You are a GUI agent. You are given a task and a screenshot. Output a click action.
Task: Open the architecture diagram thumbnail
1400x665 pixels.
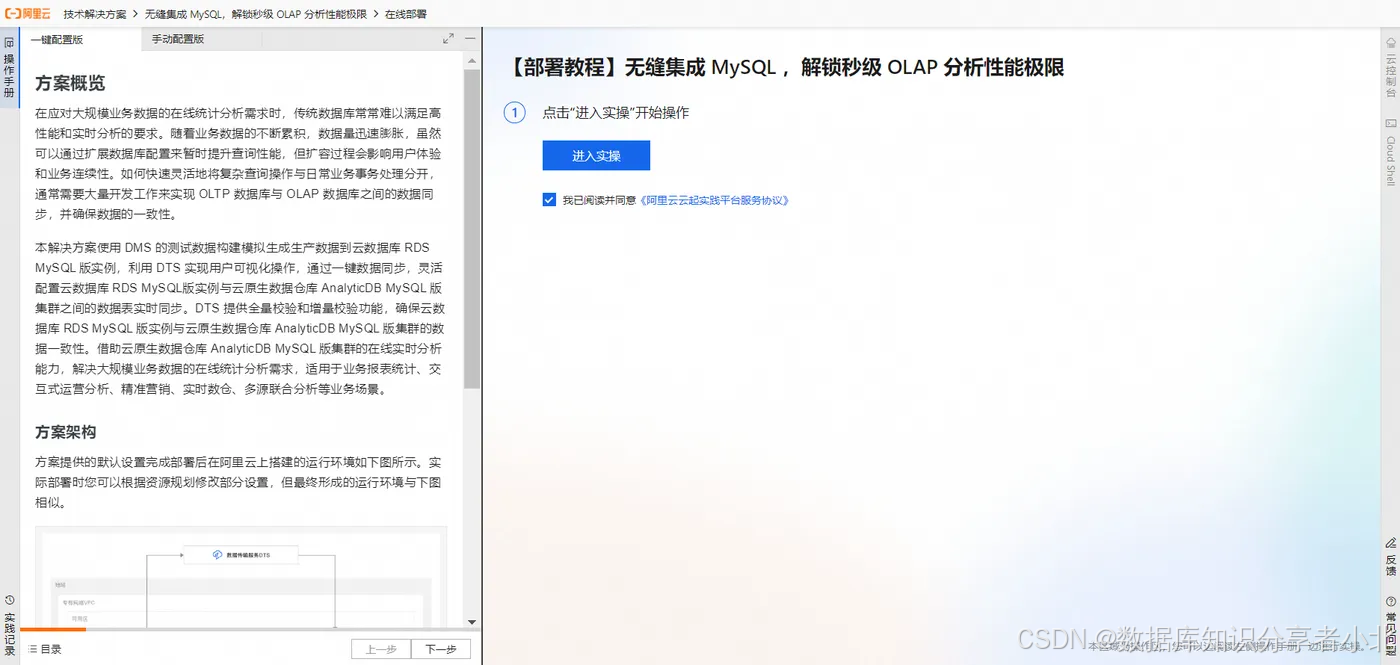click(x=241, y=577)
